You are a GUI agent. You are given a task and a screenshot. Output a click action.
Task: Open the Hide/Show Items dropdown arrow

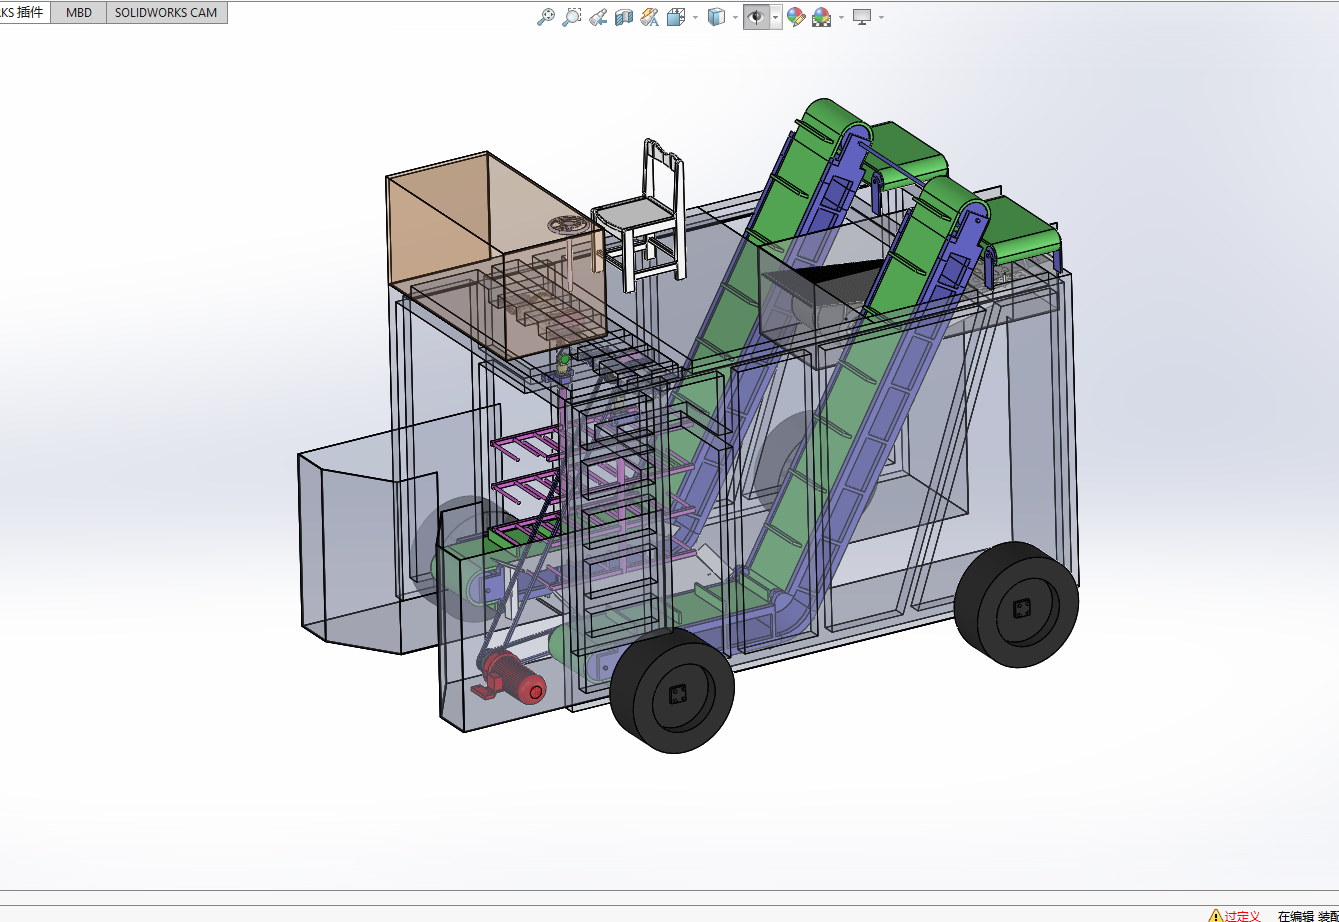(776, 17)
